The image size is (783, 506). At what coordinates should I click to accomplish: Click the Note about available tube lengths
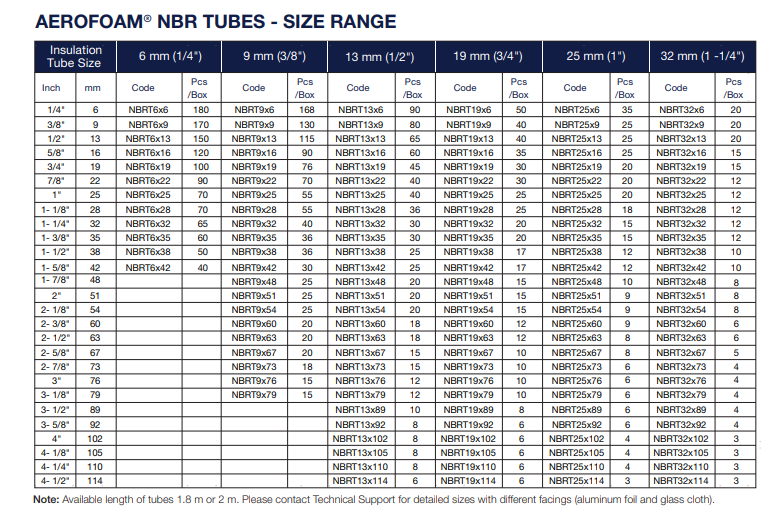(374, 499)
